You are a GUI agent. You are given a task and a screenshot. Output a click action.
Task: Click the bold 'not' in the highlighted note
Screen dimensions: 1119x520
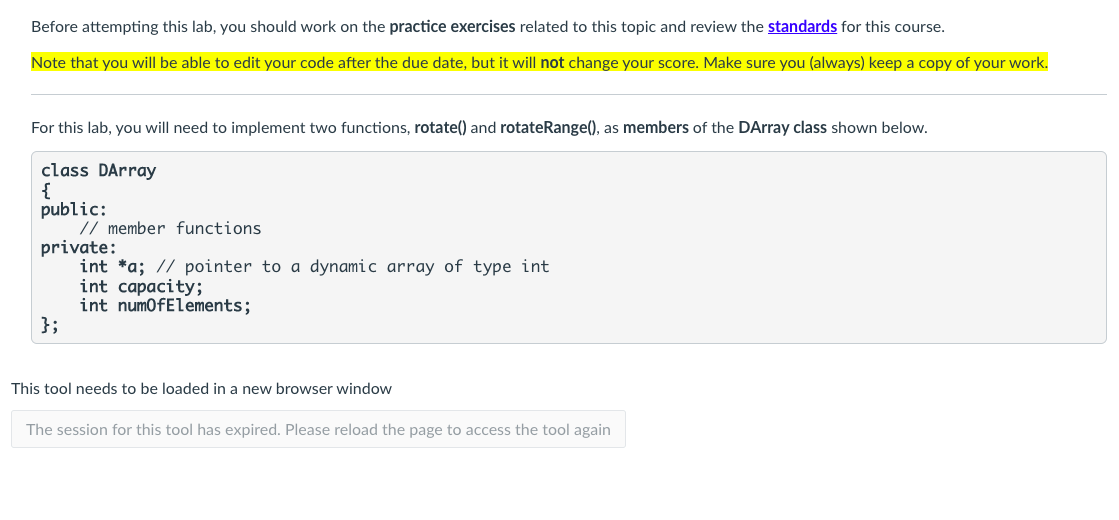[552, 63]
